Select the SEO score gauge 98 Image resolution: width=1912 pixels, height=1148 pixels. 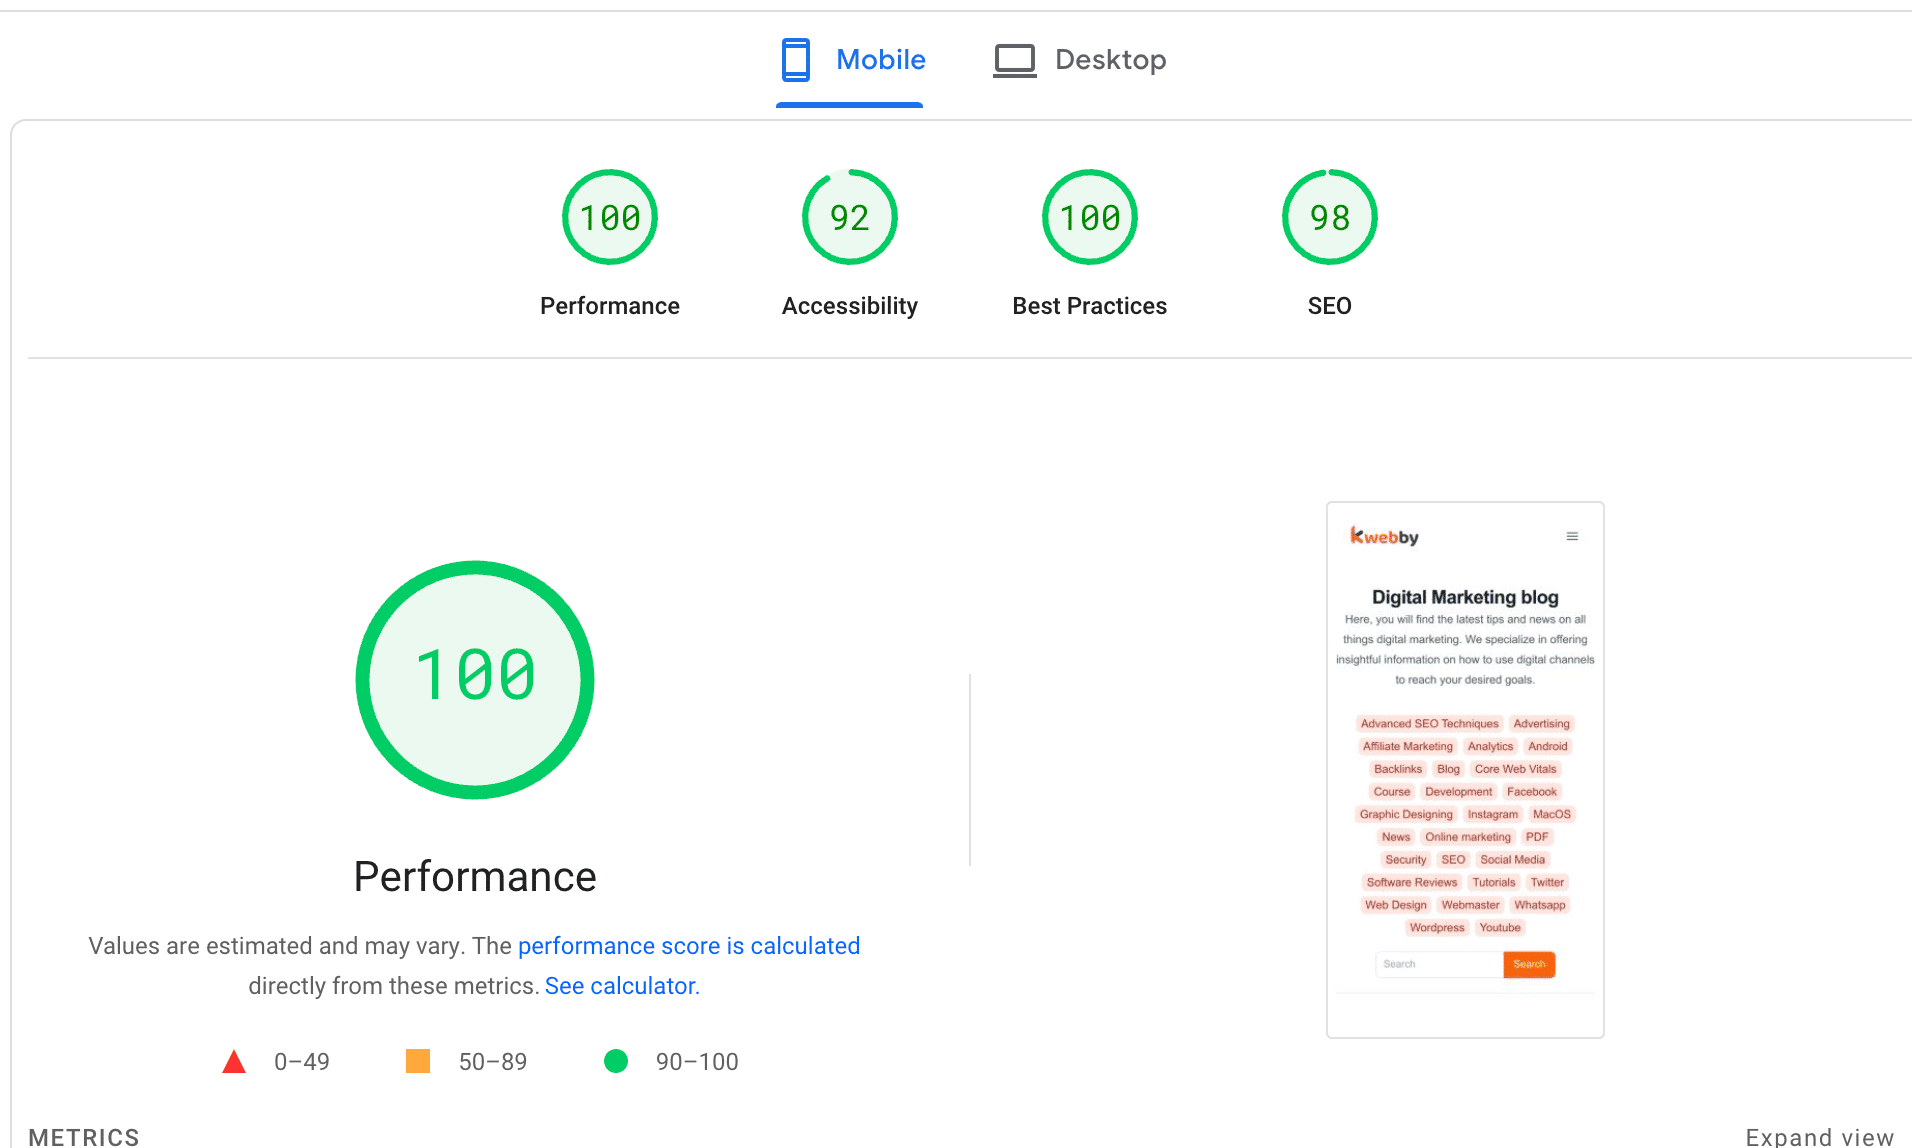point(1329,217)
